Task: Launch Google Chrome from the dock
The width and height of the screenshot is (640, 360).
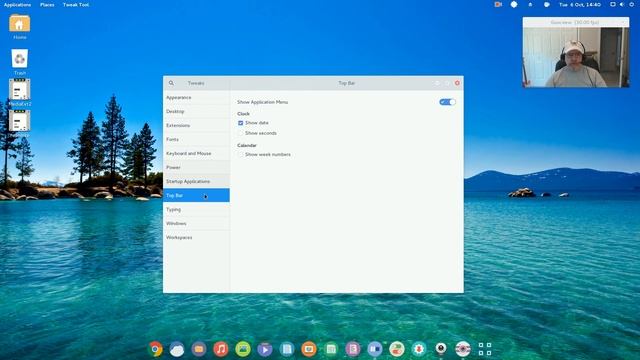Action: tap(155, 349)
